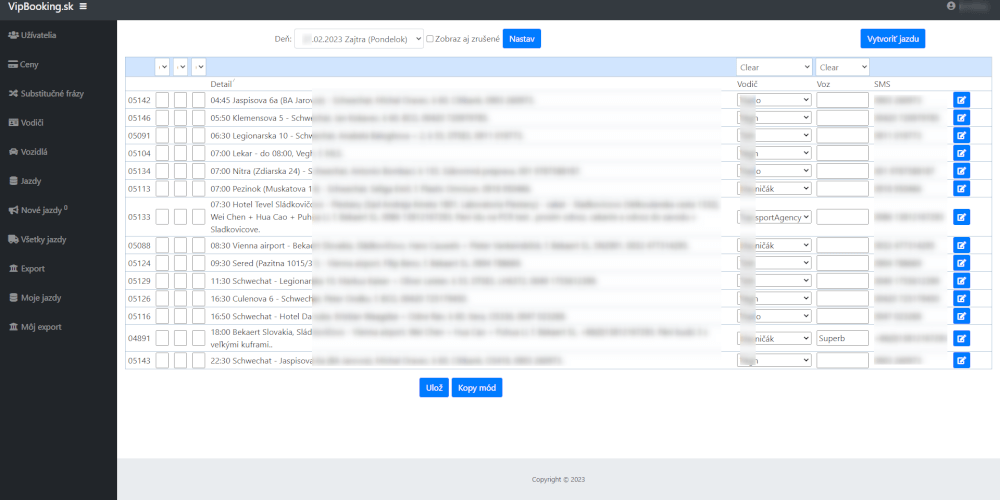Click the 'Kopy mód' button
Viewport: 1000px width, 500px height.
click(477, 388)
